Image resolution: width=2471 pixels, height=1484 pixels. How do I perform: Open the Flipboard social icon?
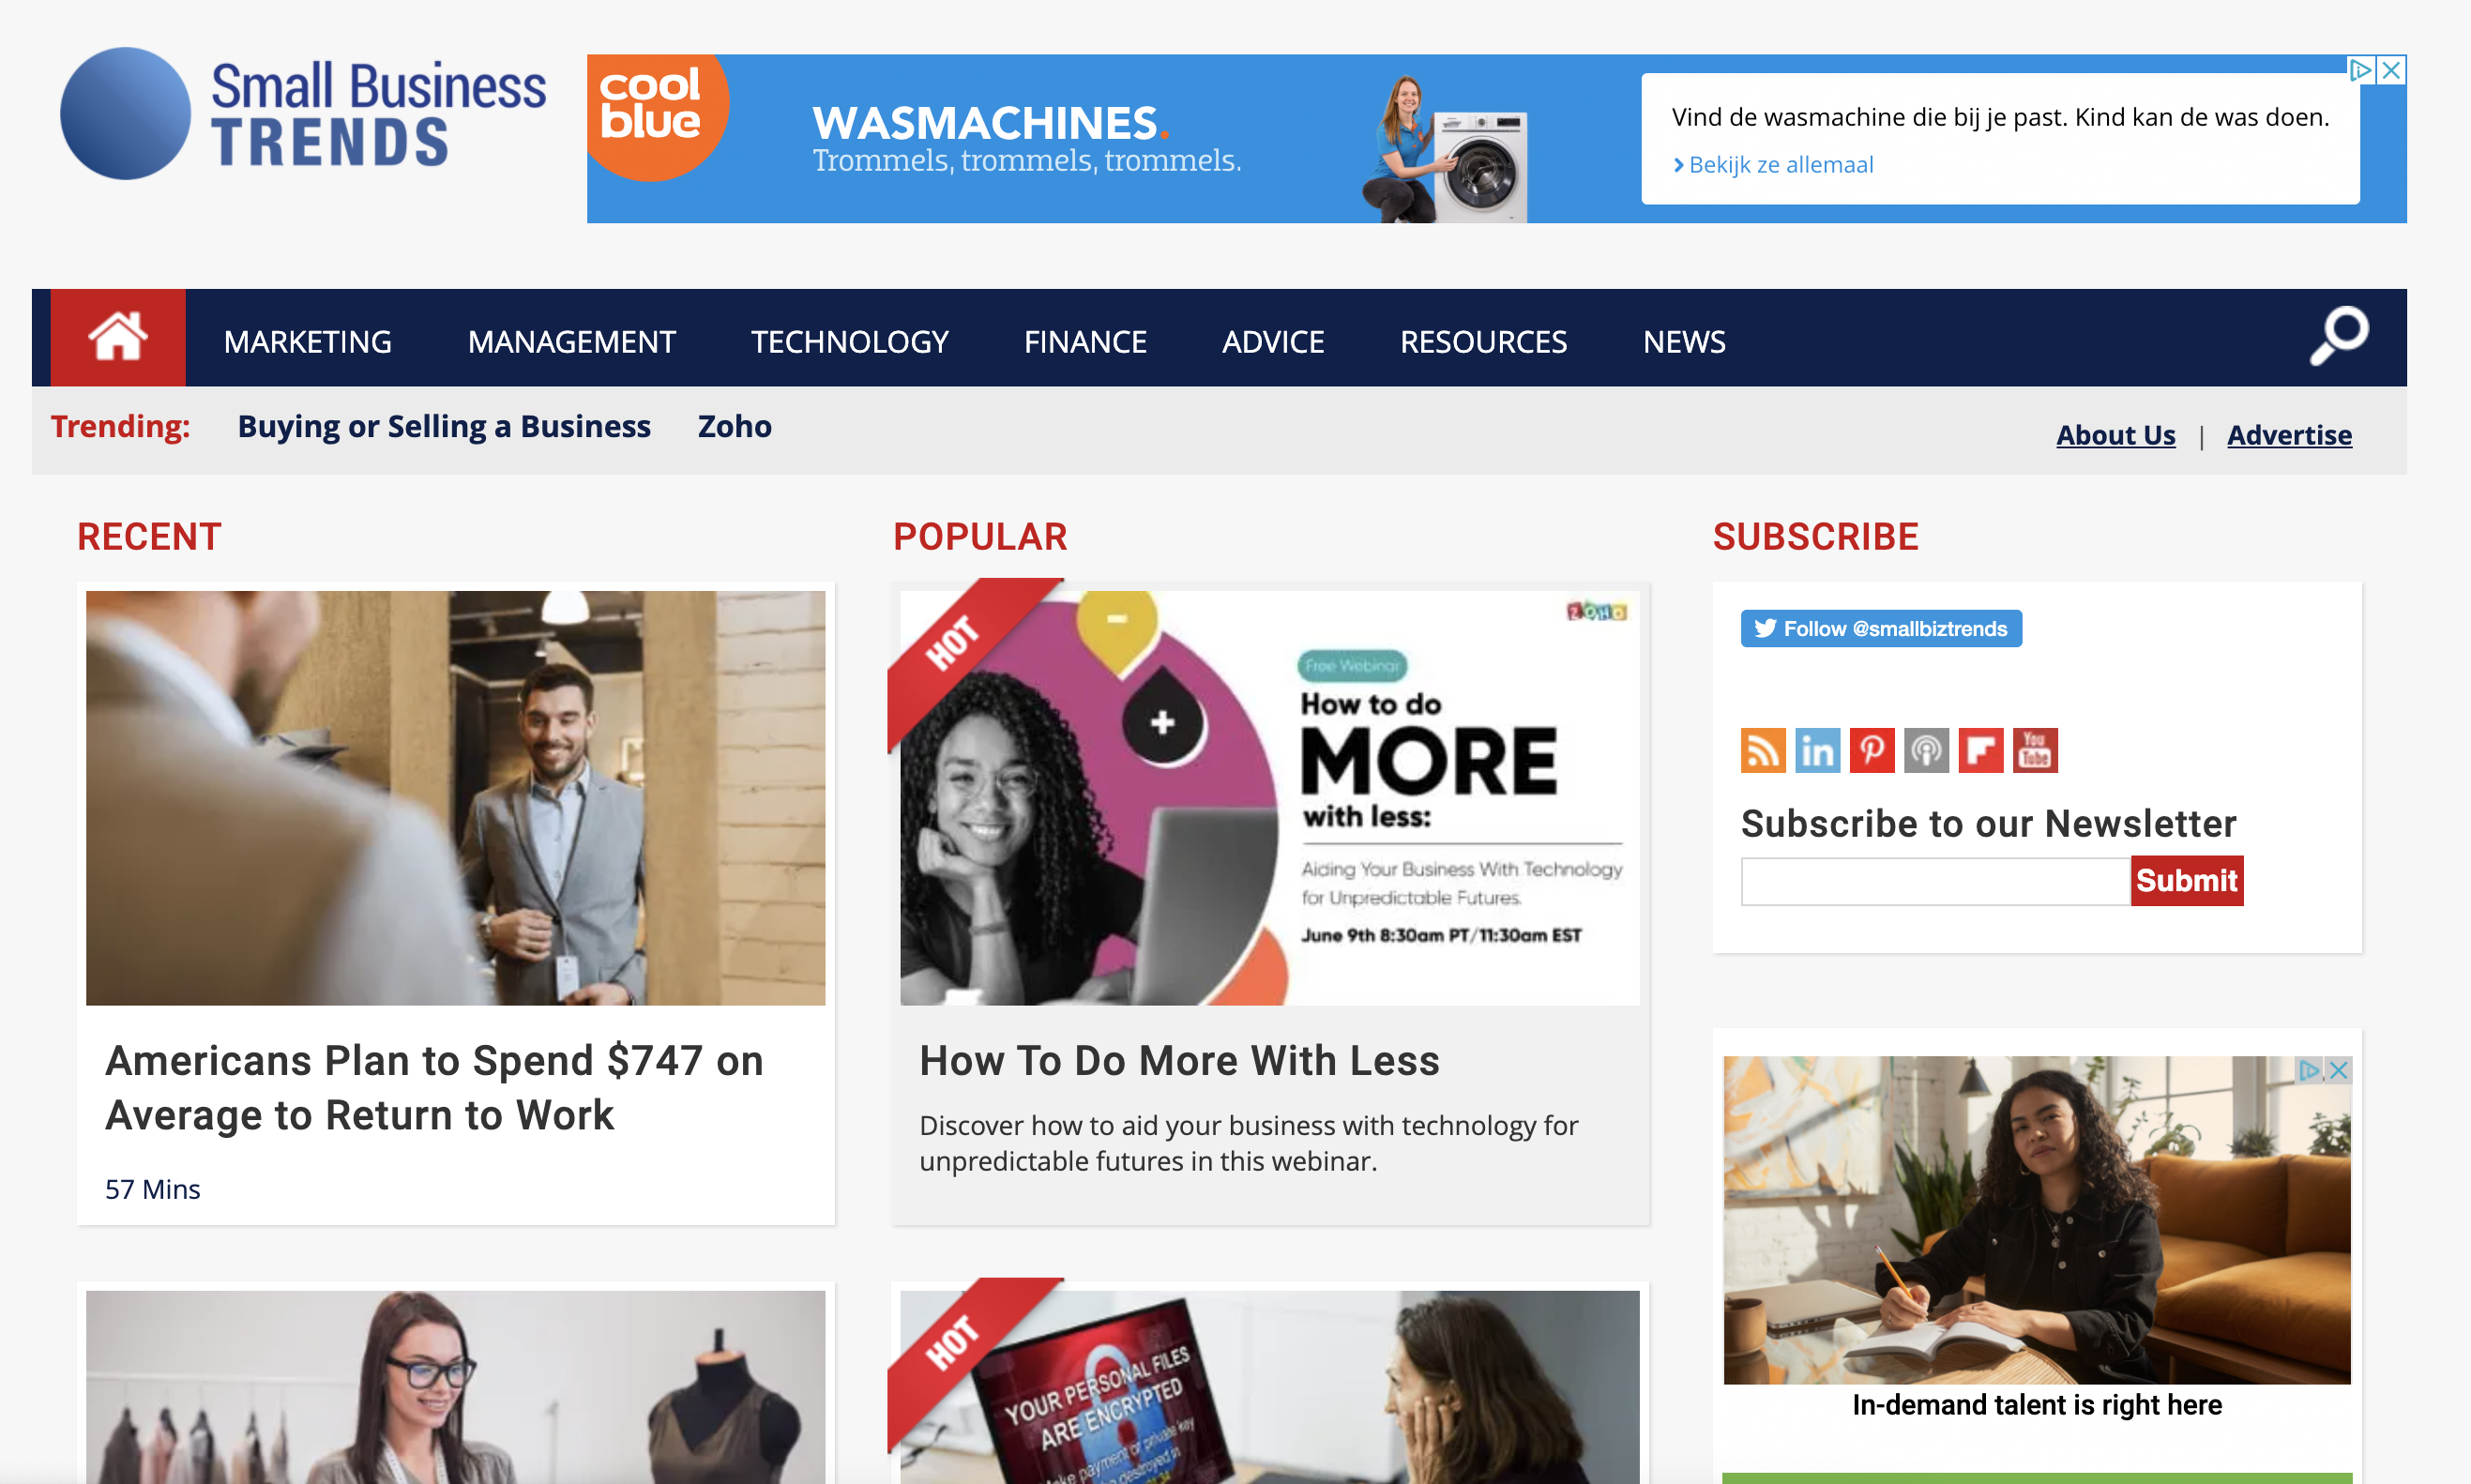[x=1981, y=750]
